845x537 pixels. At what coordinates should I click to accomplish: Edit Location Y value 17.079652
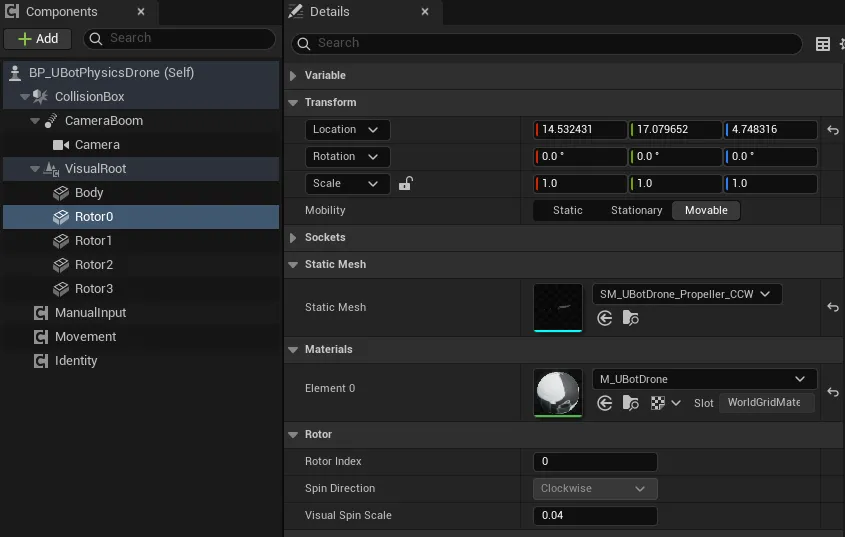tap(675, 129)
